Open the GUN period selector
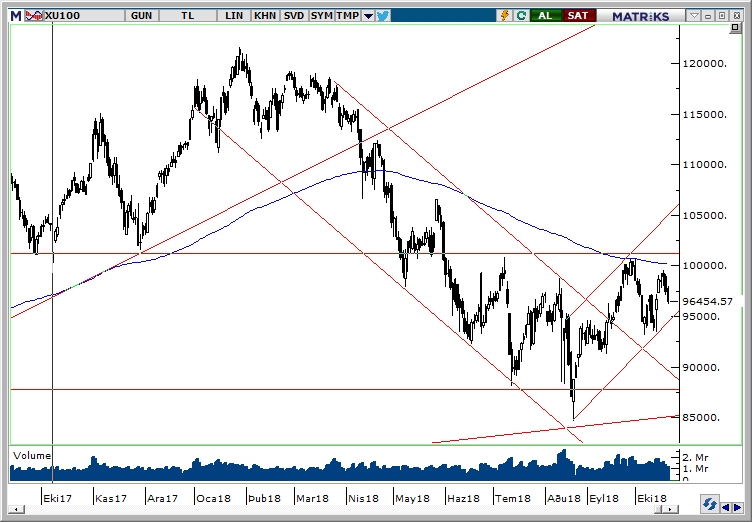Viewport: 752px width, 522px height. (x=141, y=16)
